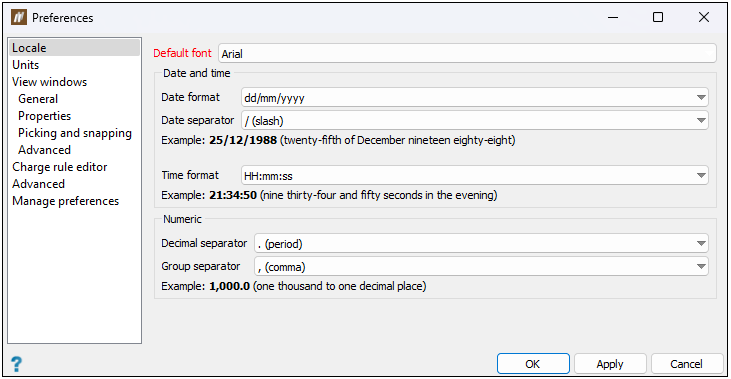Click the Preferences app icon in title bar
731x379 pixels.
point(19,18)
